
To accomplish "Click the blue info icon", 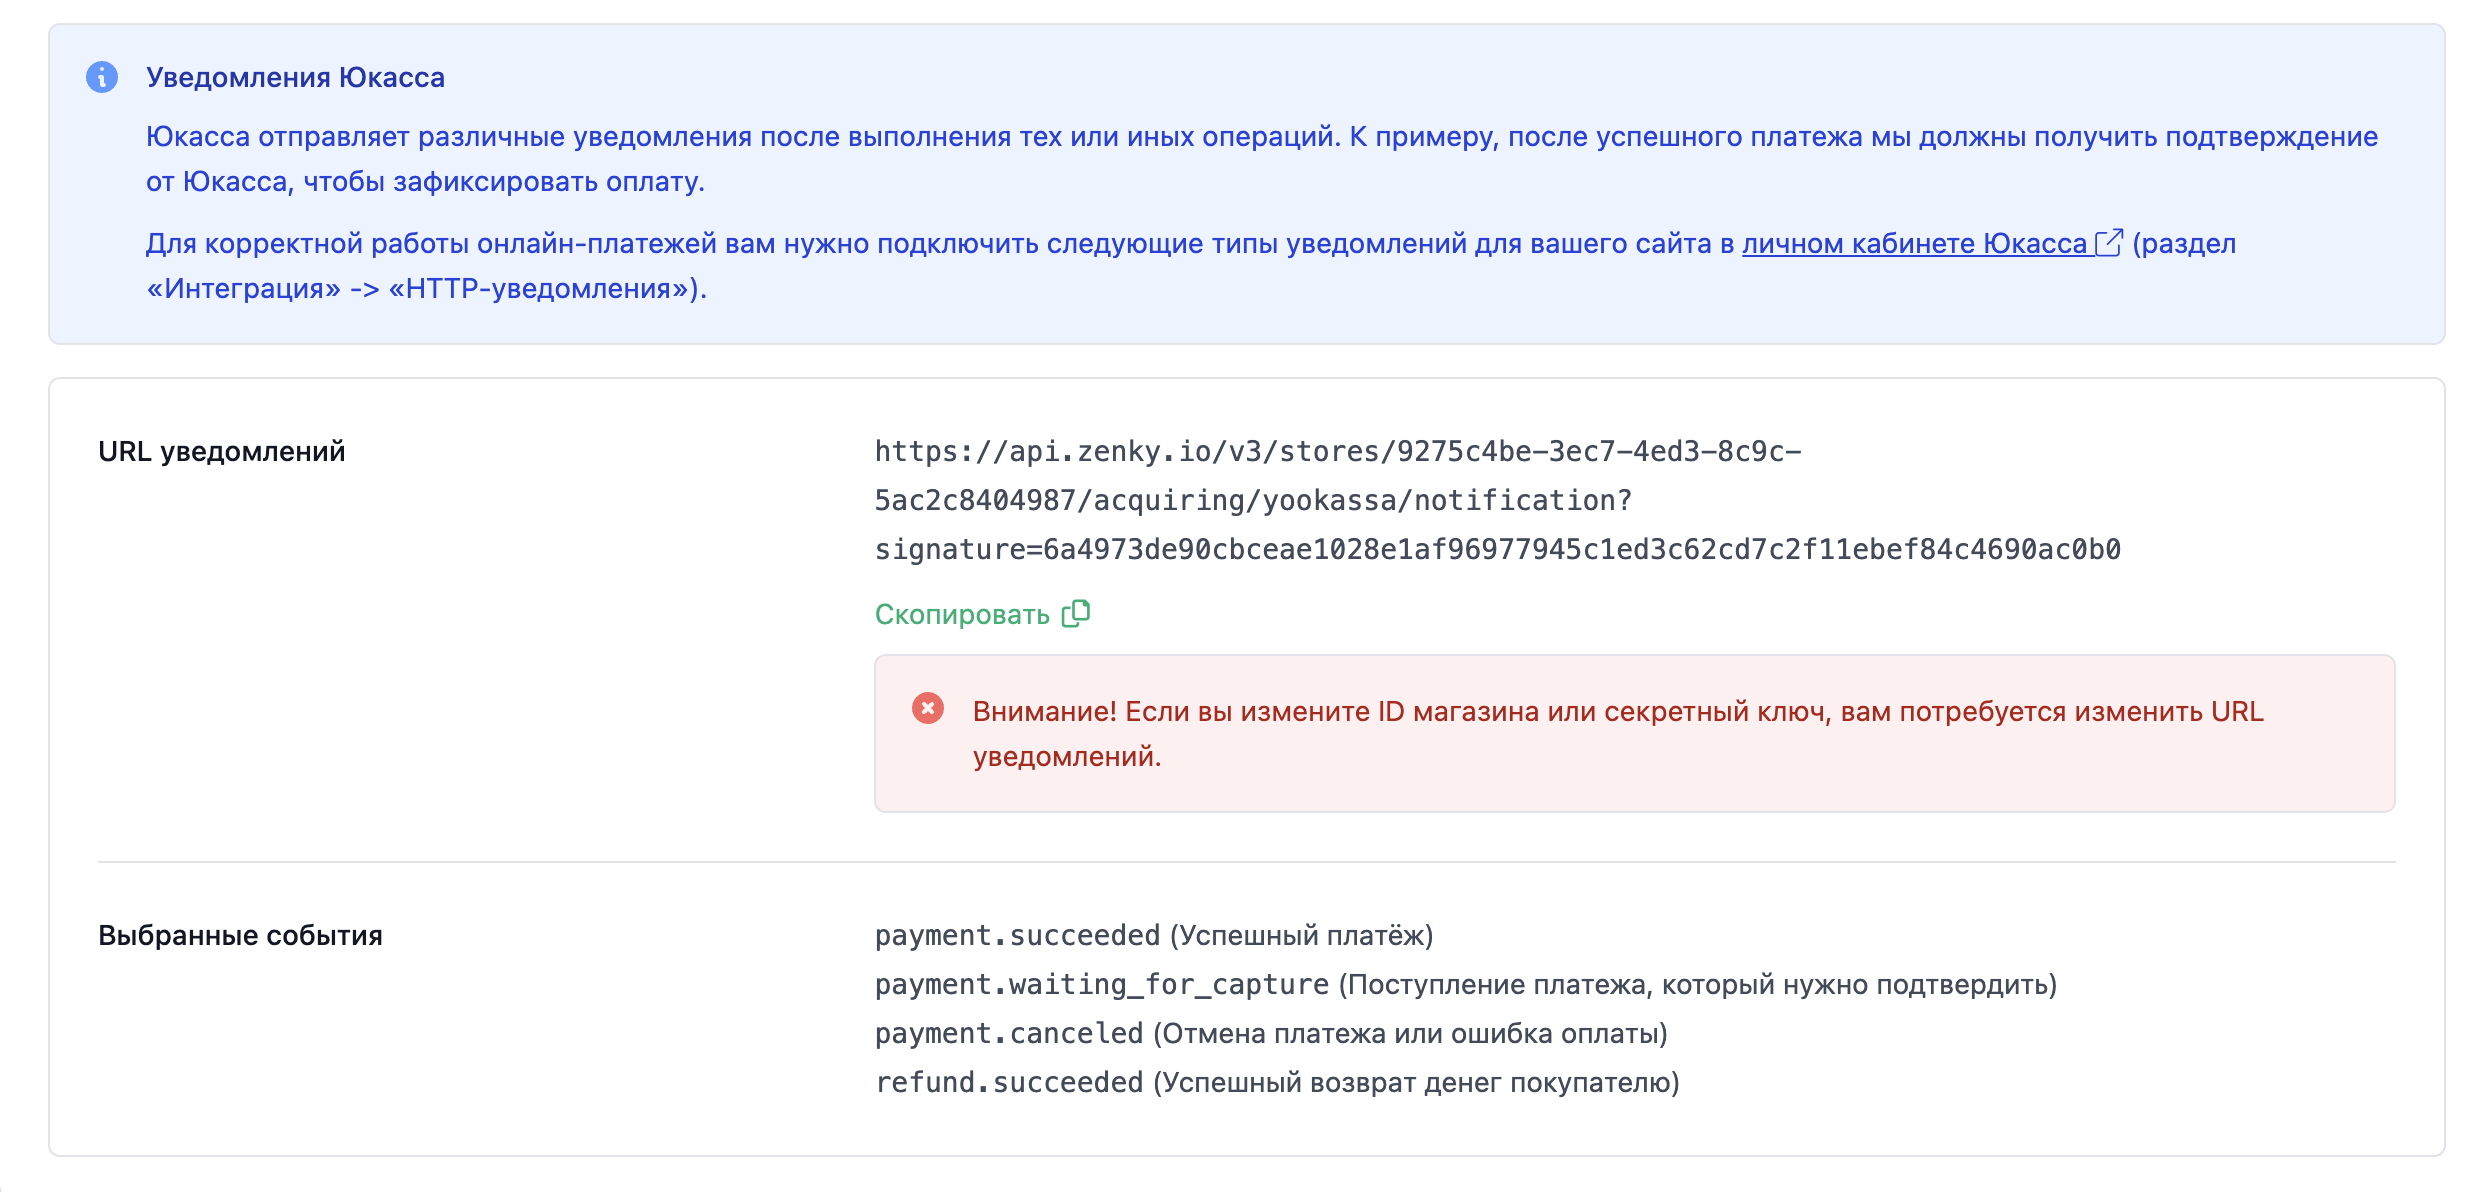I will [x=102, y=77].
